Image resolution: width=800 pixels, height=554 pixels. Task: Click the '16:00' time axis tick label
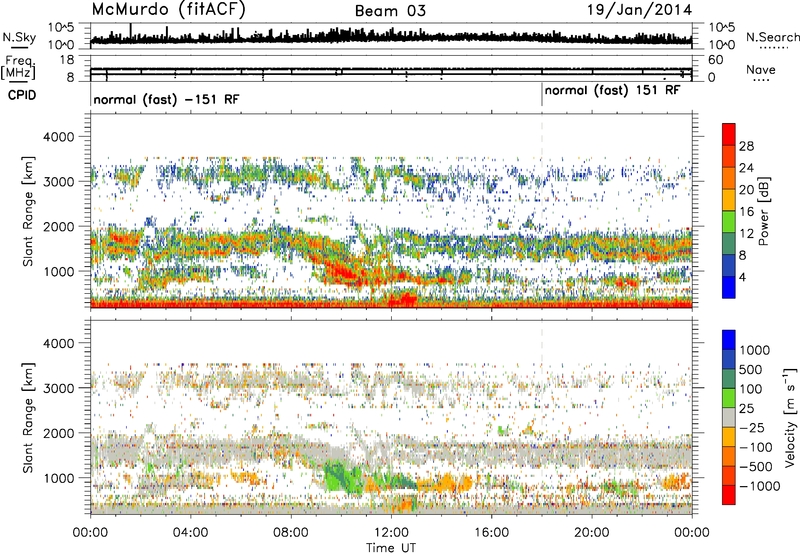[491, 533]
